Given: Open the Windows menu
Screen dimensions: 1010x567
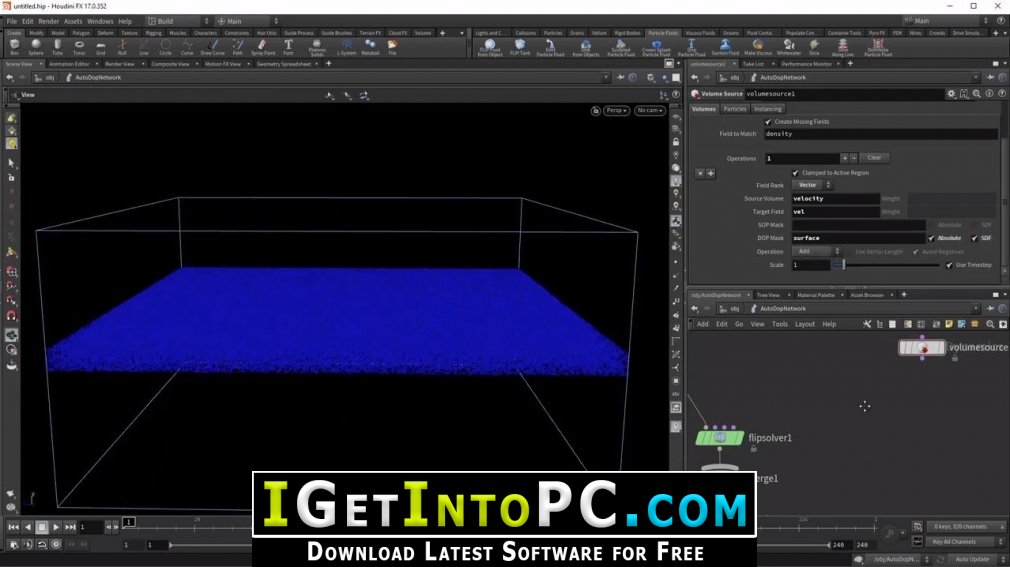Looking at the screenshot, I should (100, 21).
